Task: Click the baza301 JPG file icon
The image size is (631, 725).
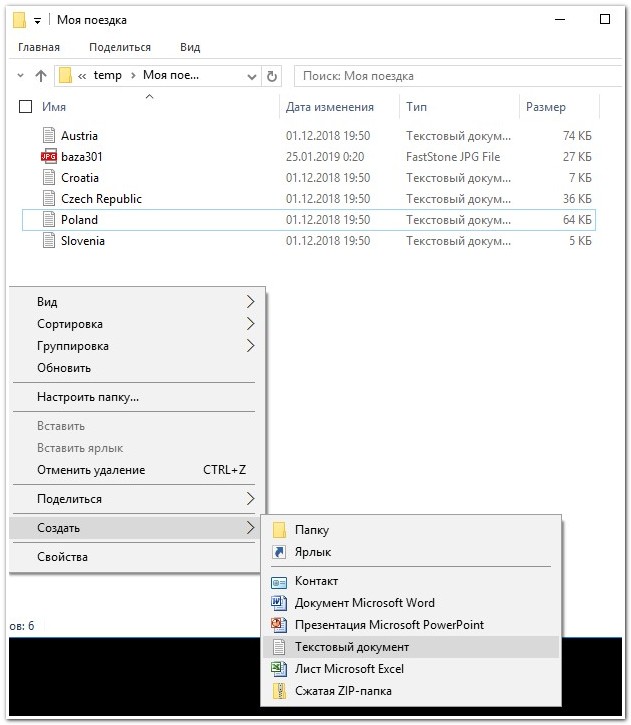Action: (x=50, y=157)
